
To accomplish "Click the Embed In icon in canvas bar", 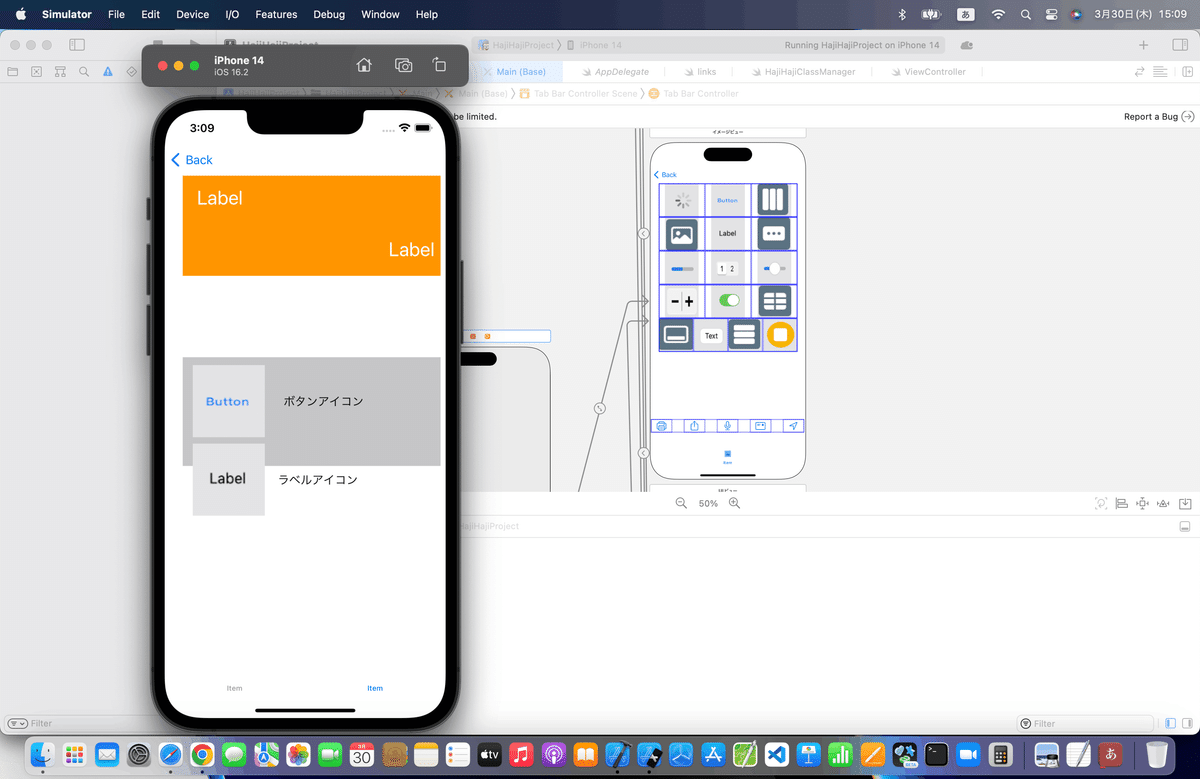I will point(1185,503).
